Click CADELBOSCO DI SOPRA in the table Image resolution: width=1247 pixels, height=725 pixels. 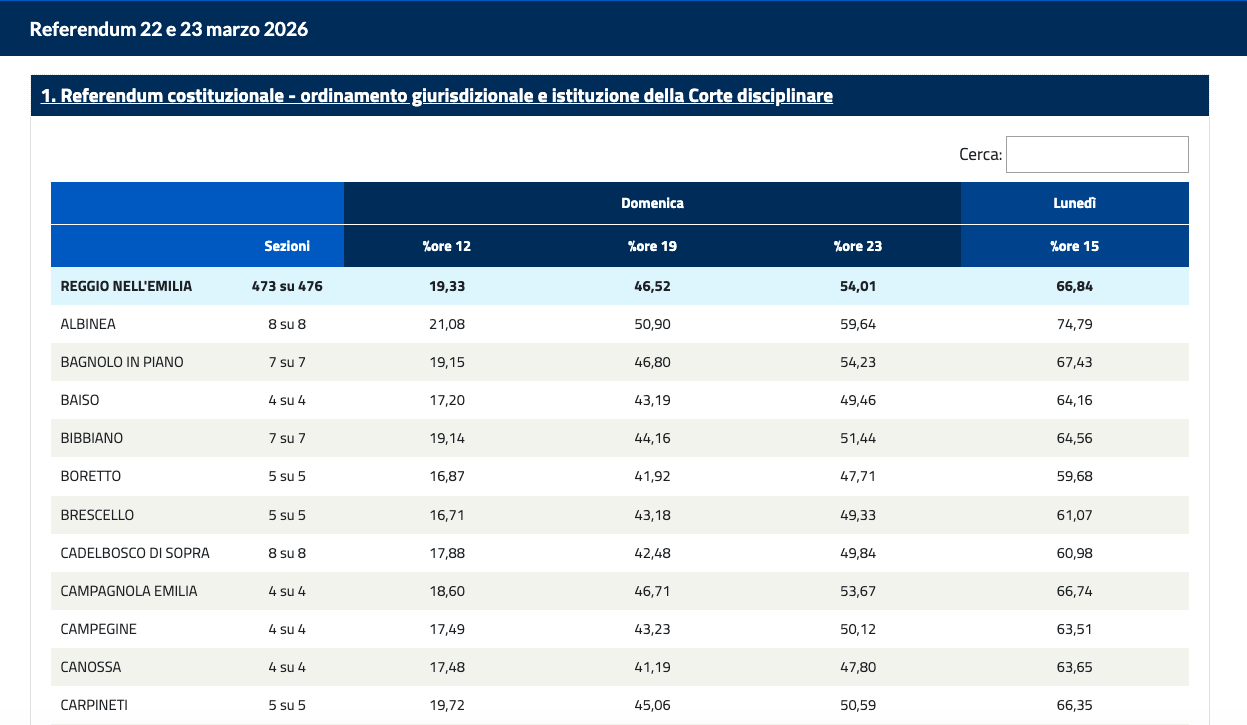coord(135,553)
